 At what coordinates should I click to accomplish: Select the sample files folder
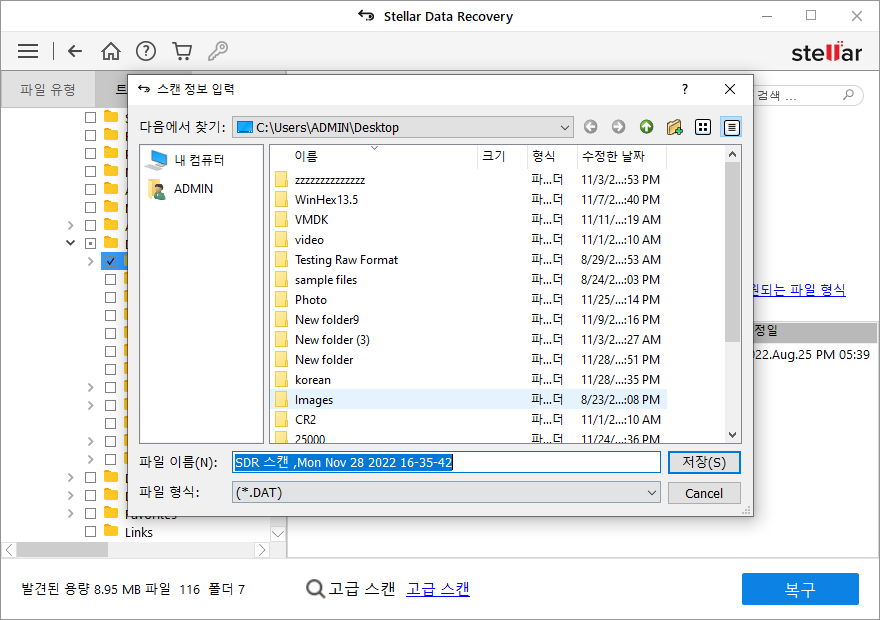[x=326, y=280]
